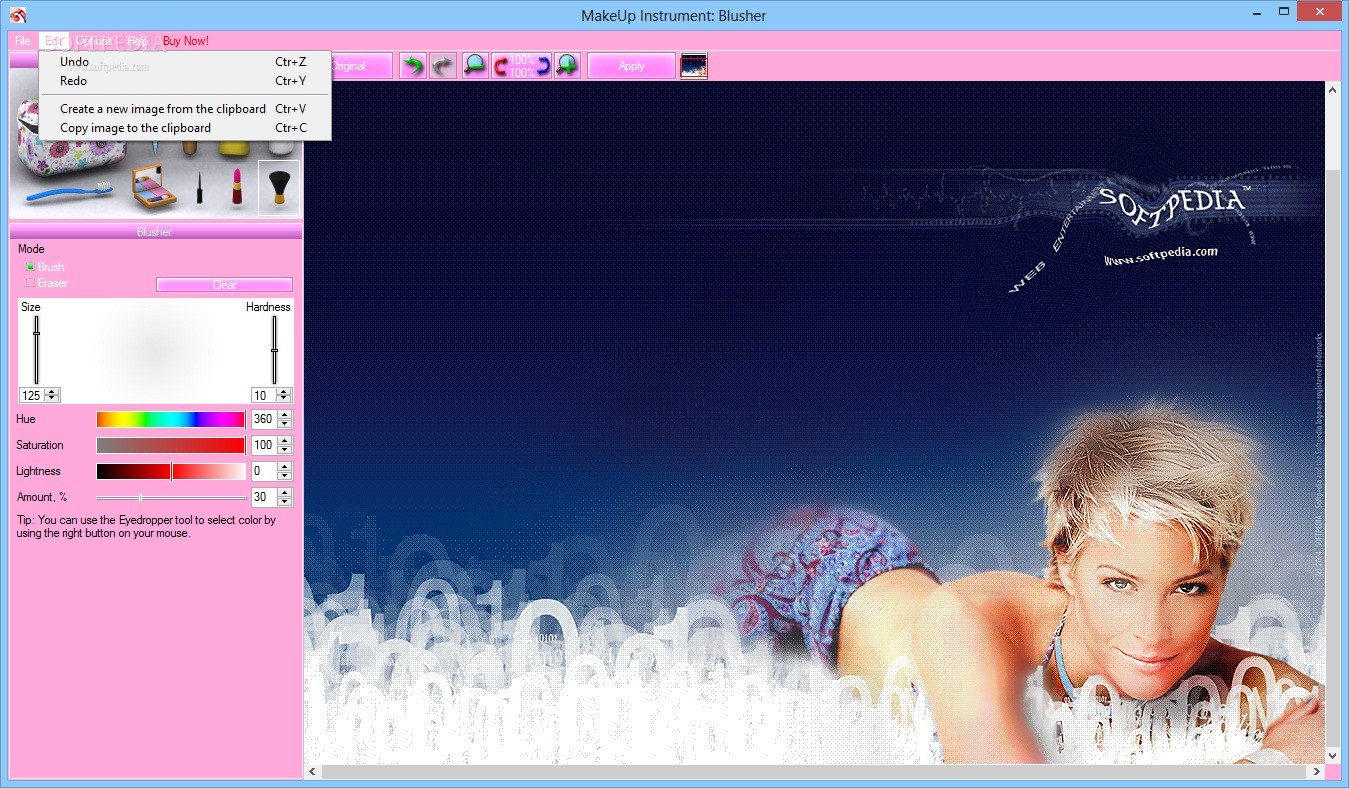1349x788 pixels.
Task: Click the Size value field 125
Action: (x=33, y=395)
